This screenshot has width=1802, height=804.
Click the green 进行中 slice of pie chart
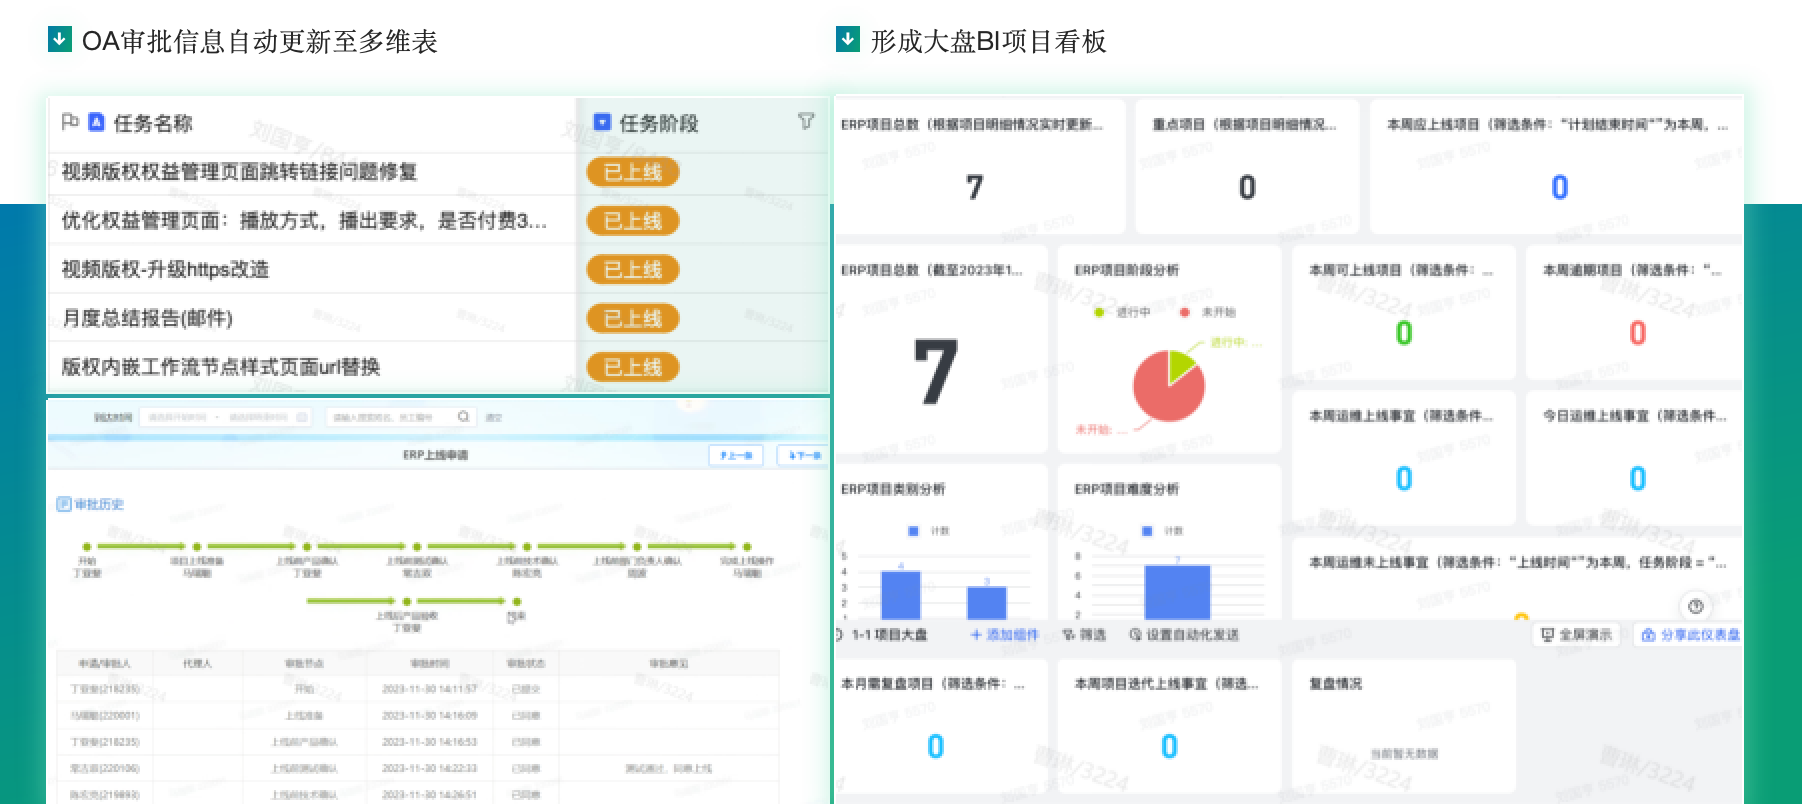pos(1181,364)
